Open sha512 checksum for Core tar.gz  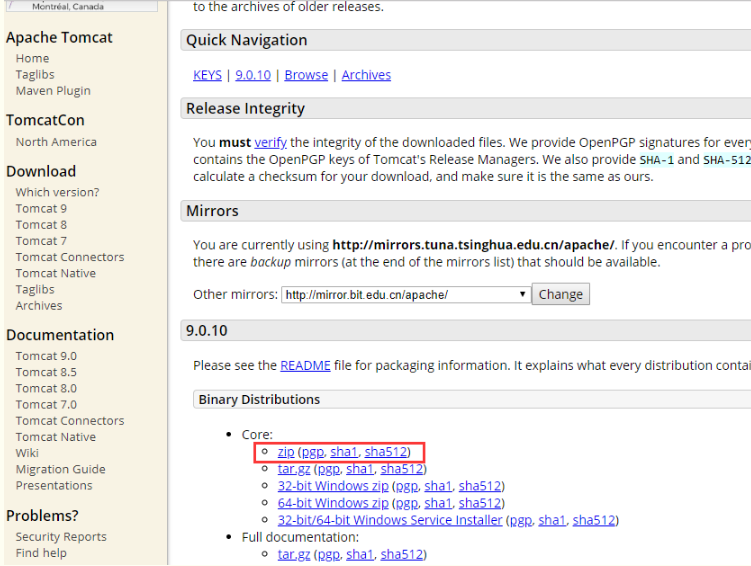(x=402, y=469)
